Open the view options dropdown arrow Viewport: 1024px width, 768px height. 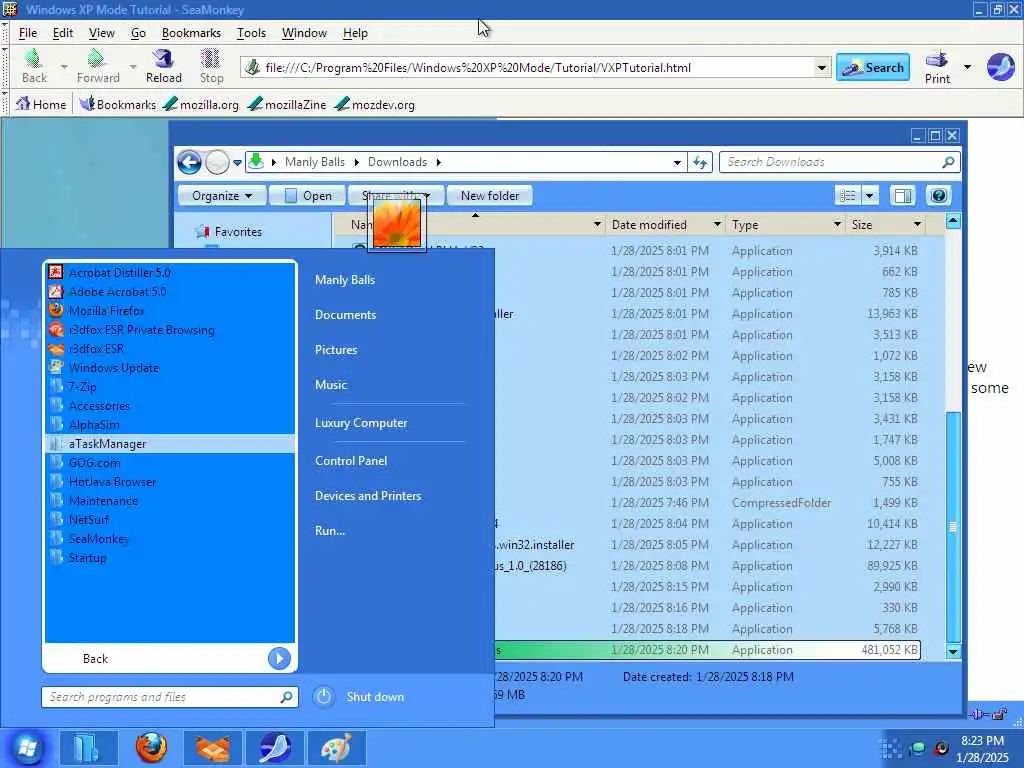pyautogui.click(x=869, y=195)
